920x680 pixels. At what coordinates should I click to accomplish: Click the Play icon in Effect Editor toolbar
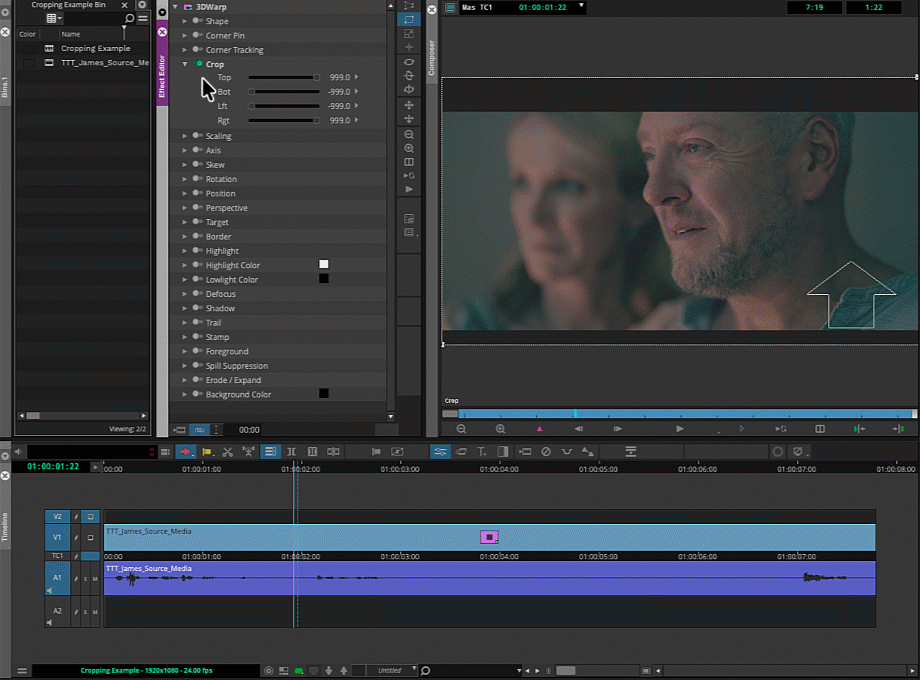click(409, 190)
